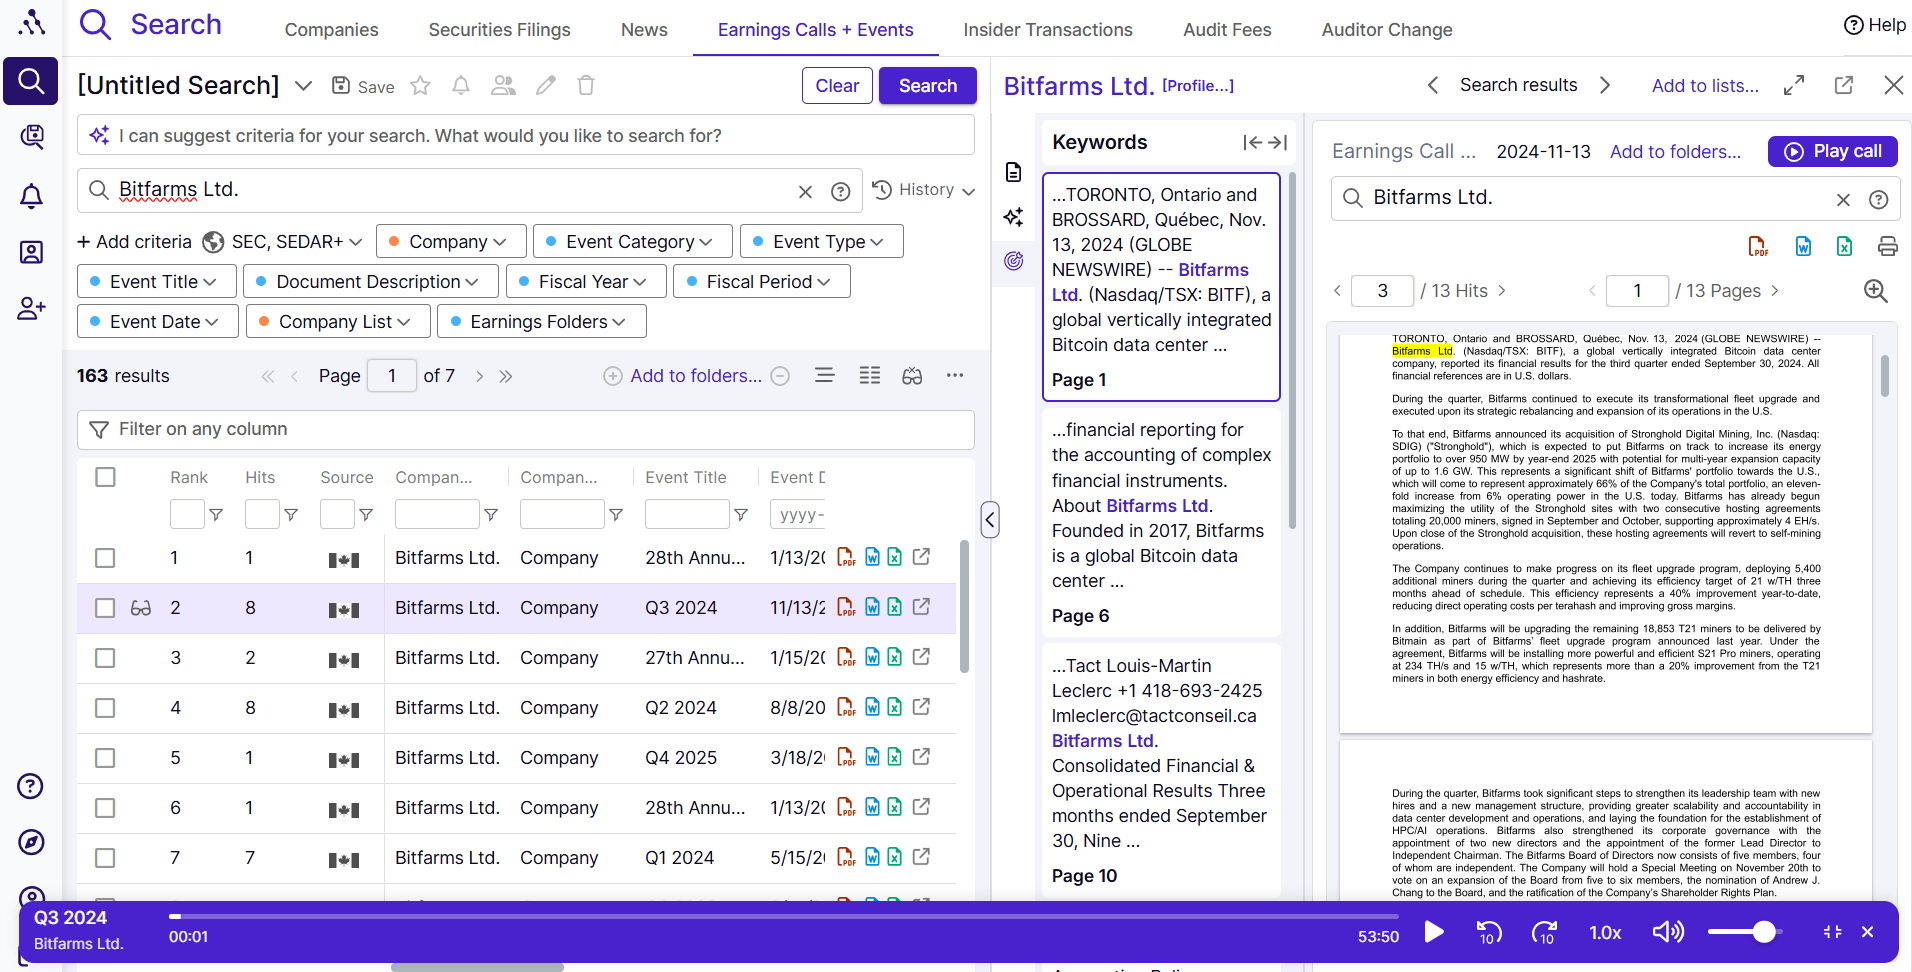
Task: Click the Play call button
Action: 1833,151
